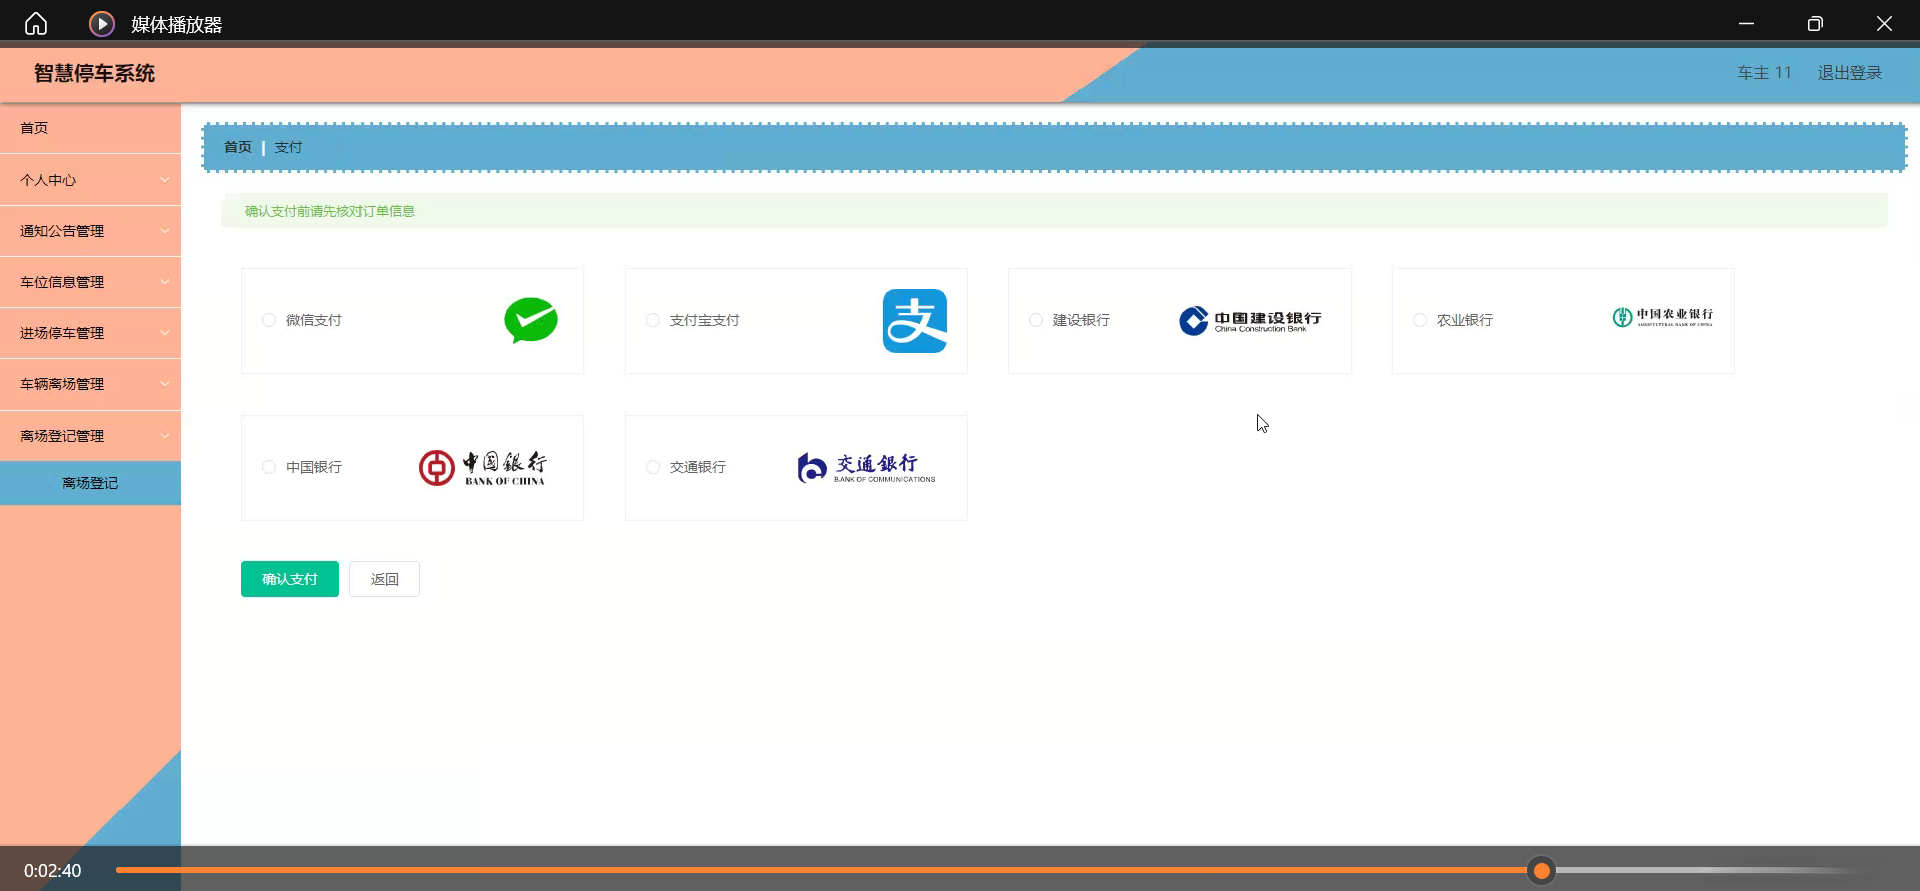Viewport: 1920px width, 891px height.
Task: Collapse the 离场登记管理 menu arrow
Action: 165,436
